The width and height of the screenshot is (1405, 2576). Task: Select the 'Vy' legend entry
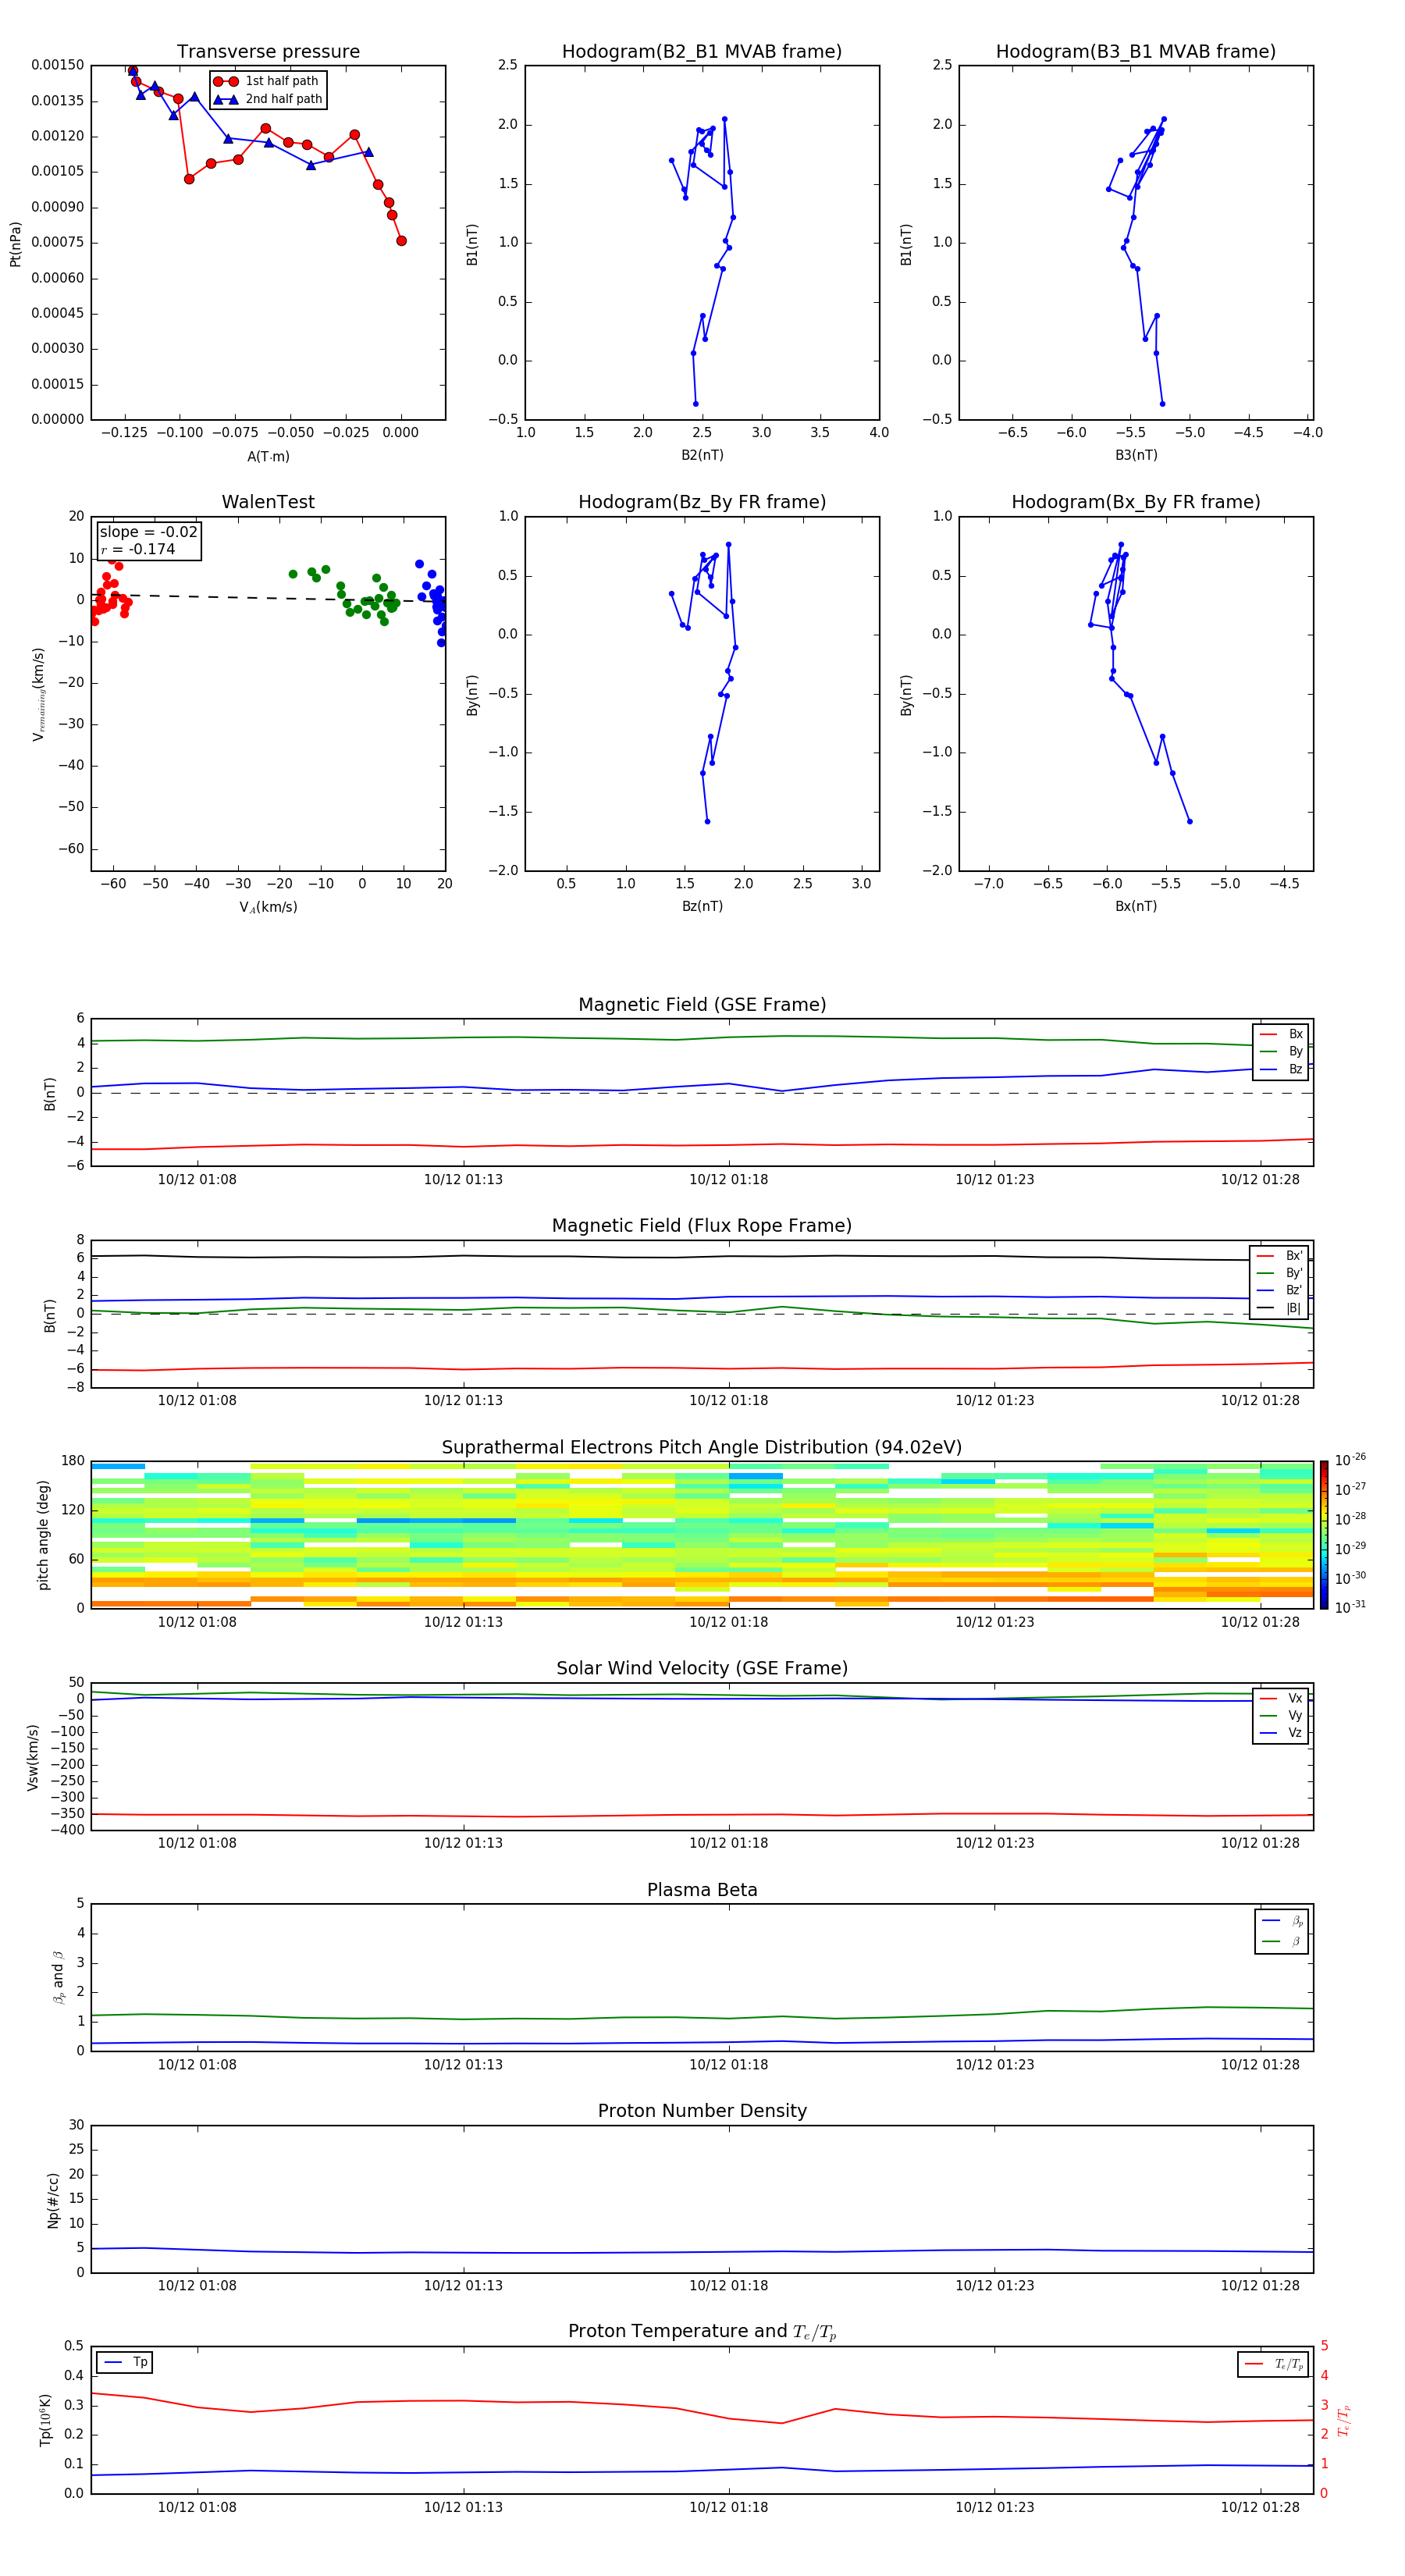click(x=1281, y=1716)
